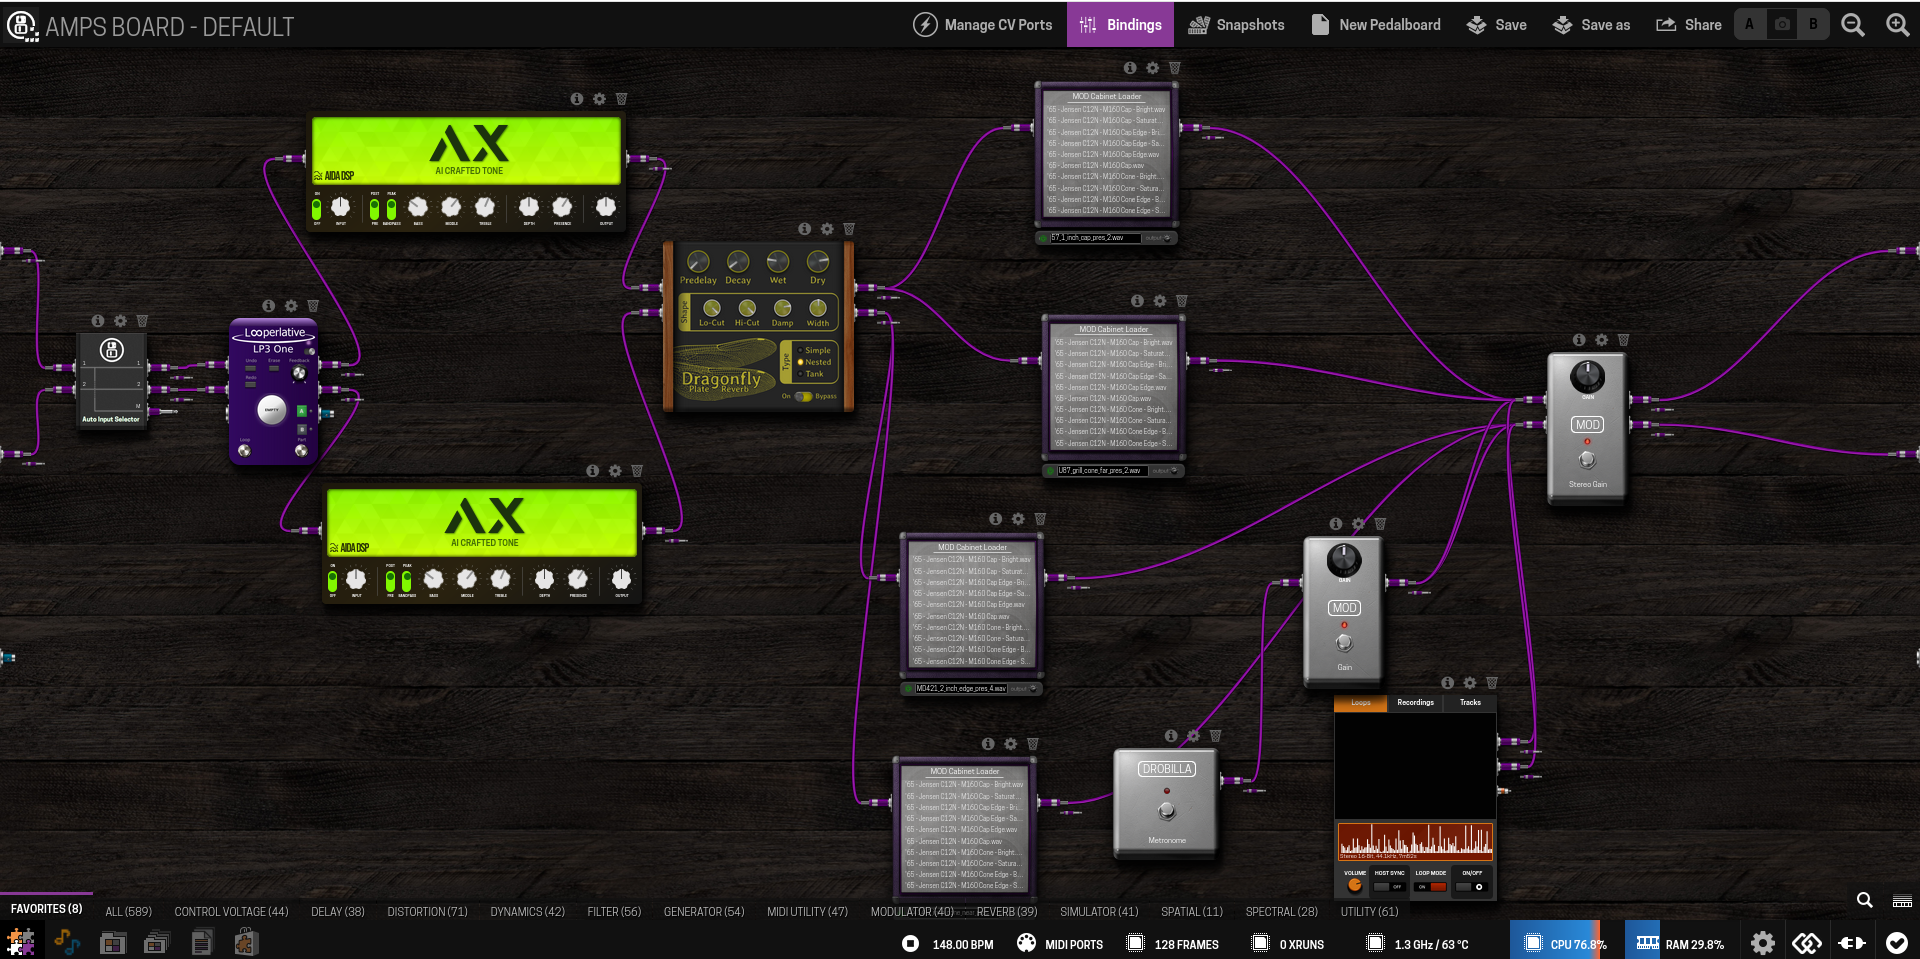
Task: Toggle Loop Mode in audio player
Action: pos(1431,887)
